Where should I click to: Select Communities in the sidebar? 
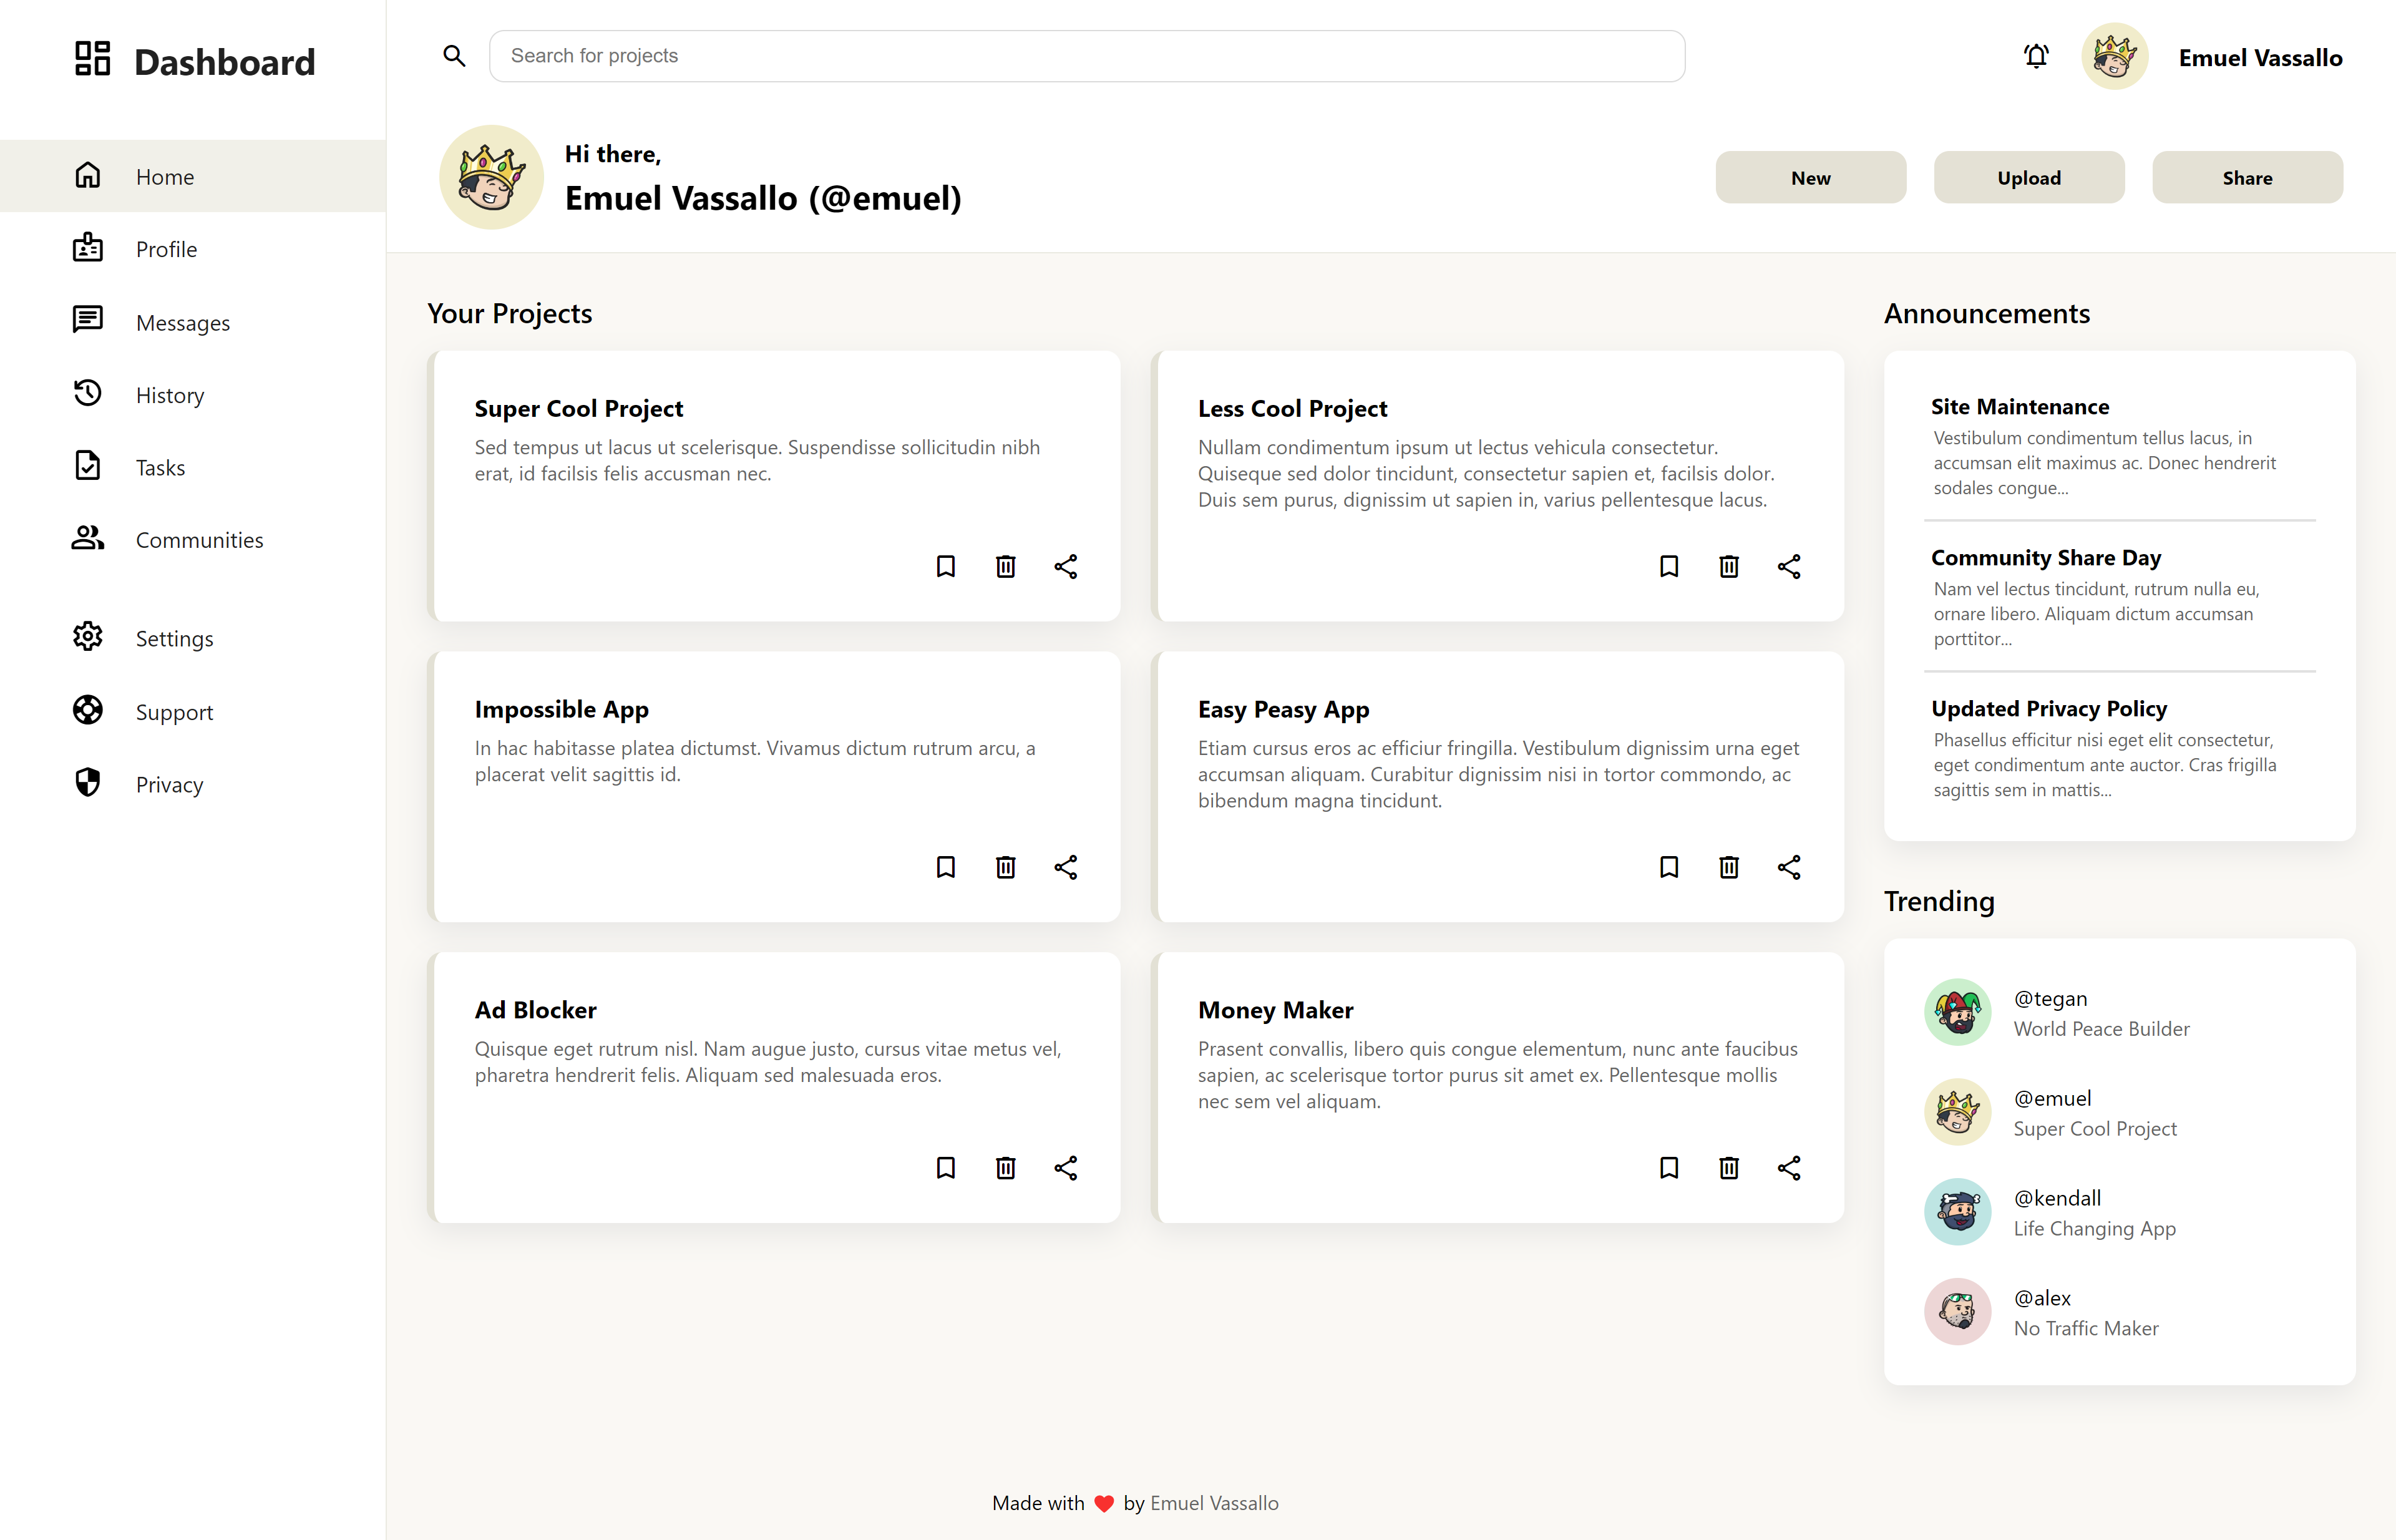pos(199,540)
